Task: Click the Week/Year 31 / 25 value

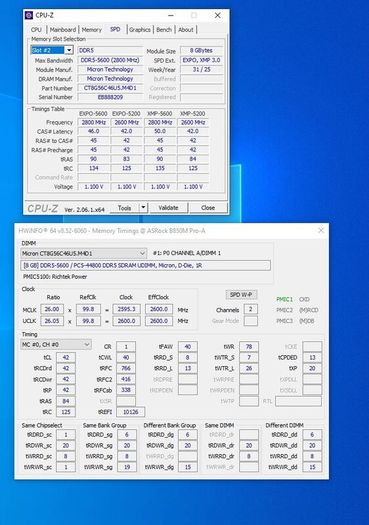Action: point(201,70)
